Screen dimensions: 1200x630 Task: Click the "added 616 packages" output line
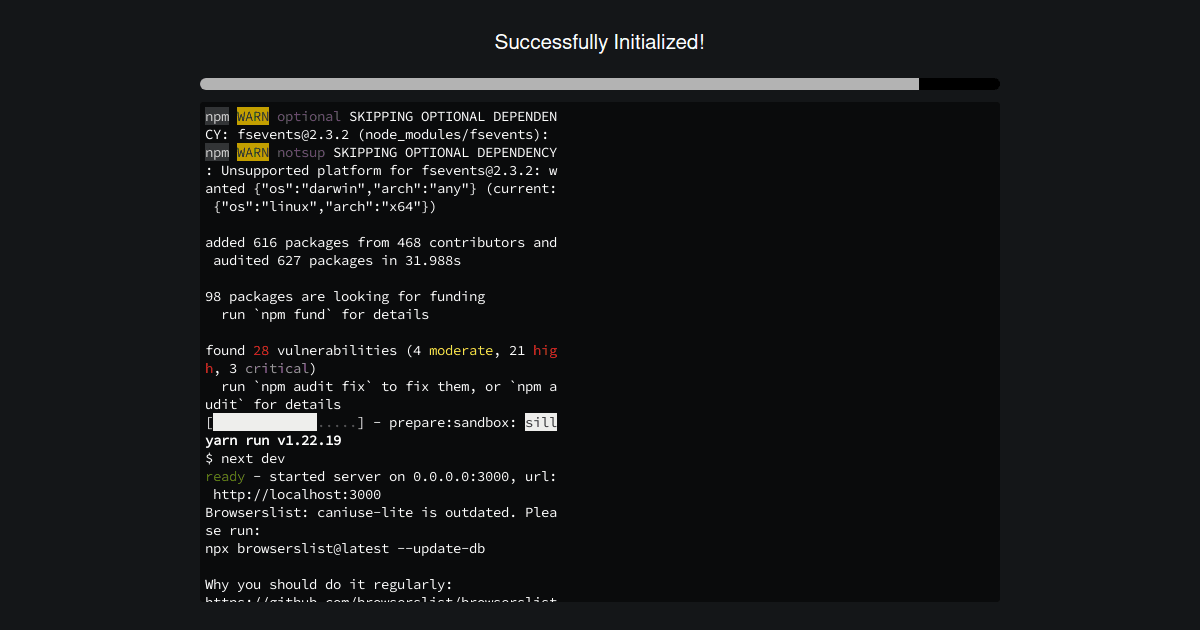tap(381, 243)
